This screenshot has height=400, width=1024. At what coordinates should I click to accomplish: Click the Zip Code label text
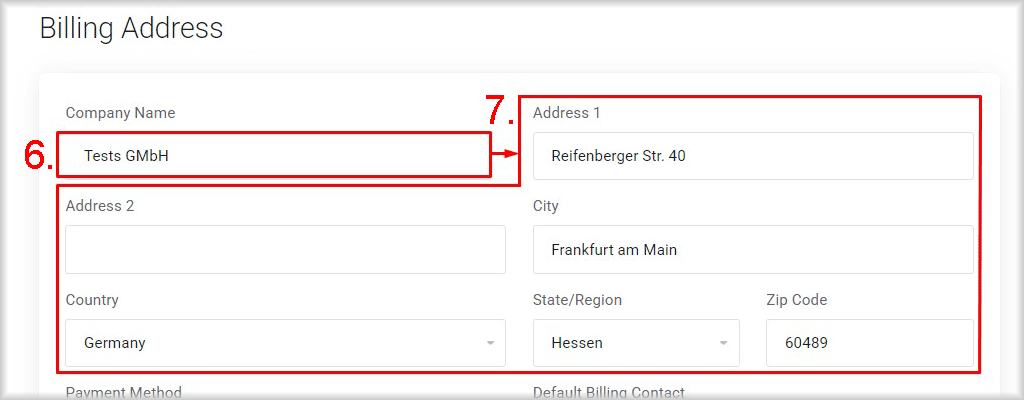pyautogui.click(x=797, y=300)
